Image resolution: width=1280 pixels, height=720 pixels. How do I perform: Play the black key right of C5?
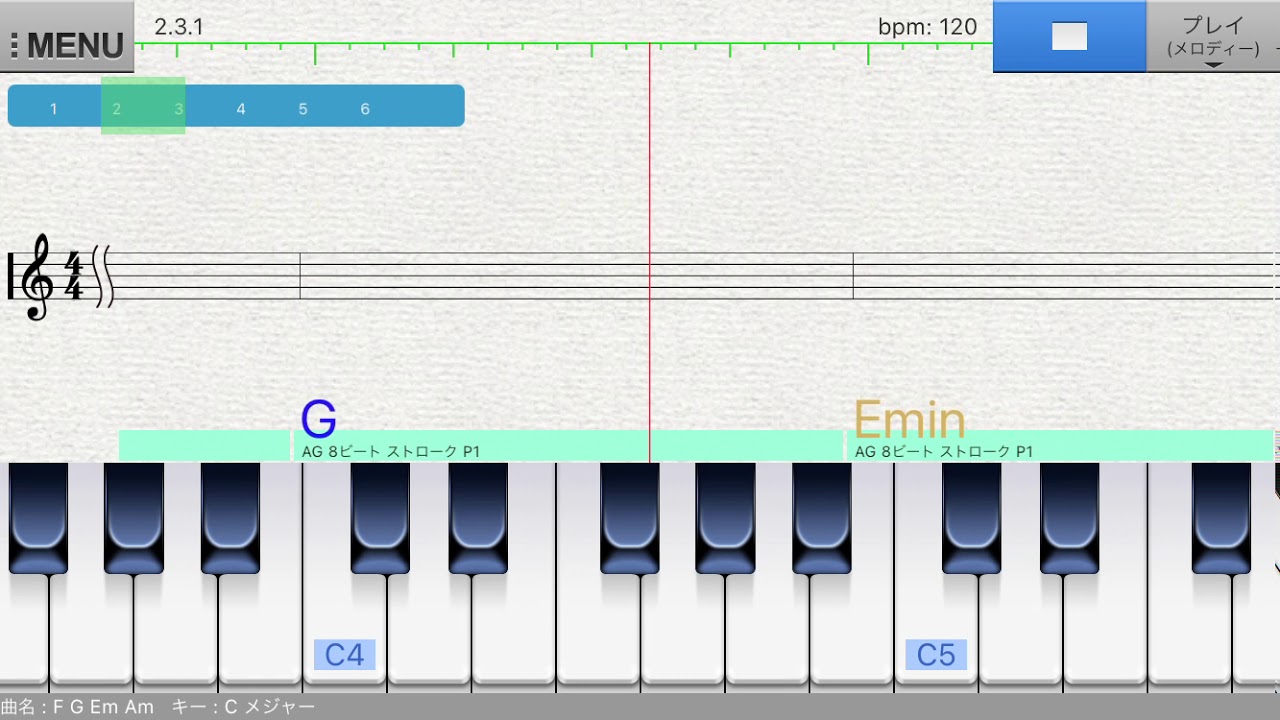click(971, 518)
